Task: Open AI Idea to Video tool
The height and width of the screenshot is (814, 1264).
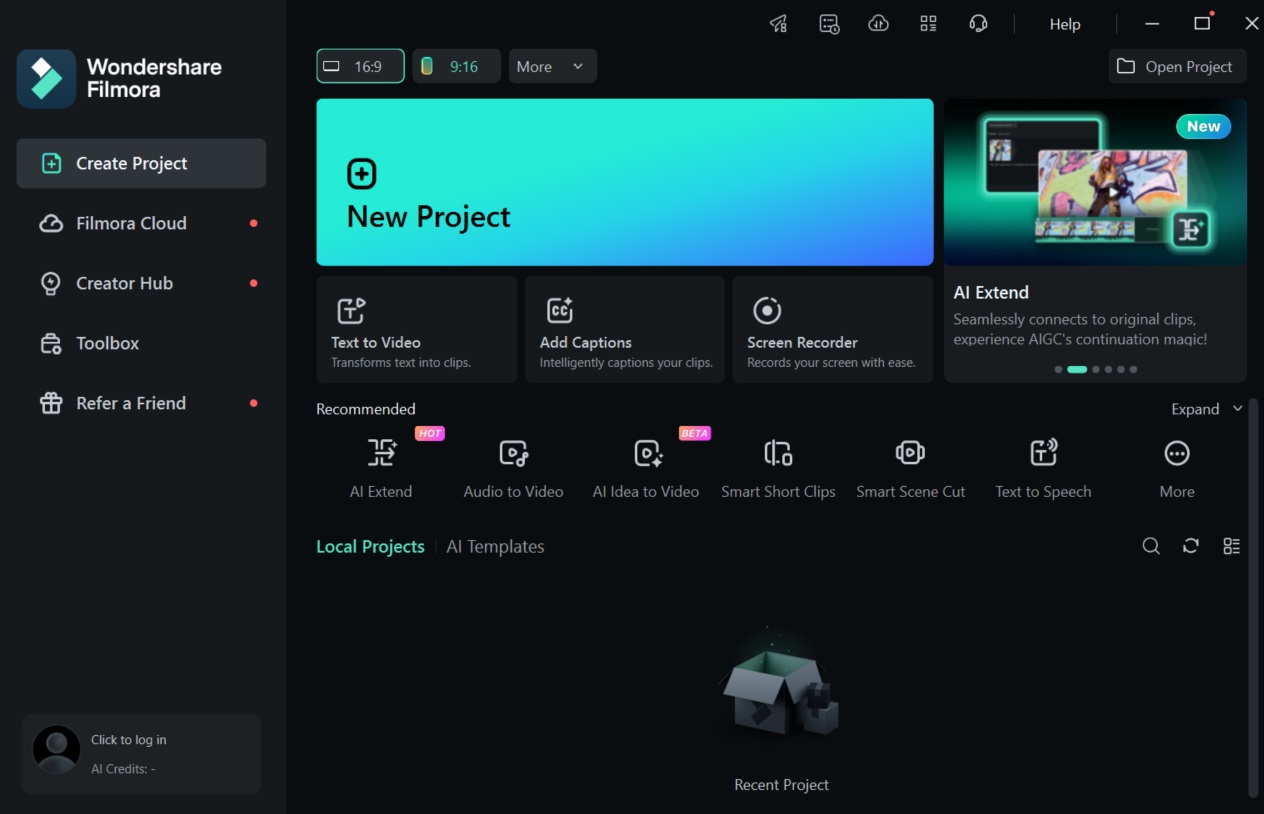Action: click(646, 454)
